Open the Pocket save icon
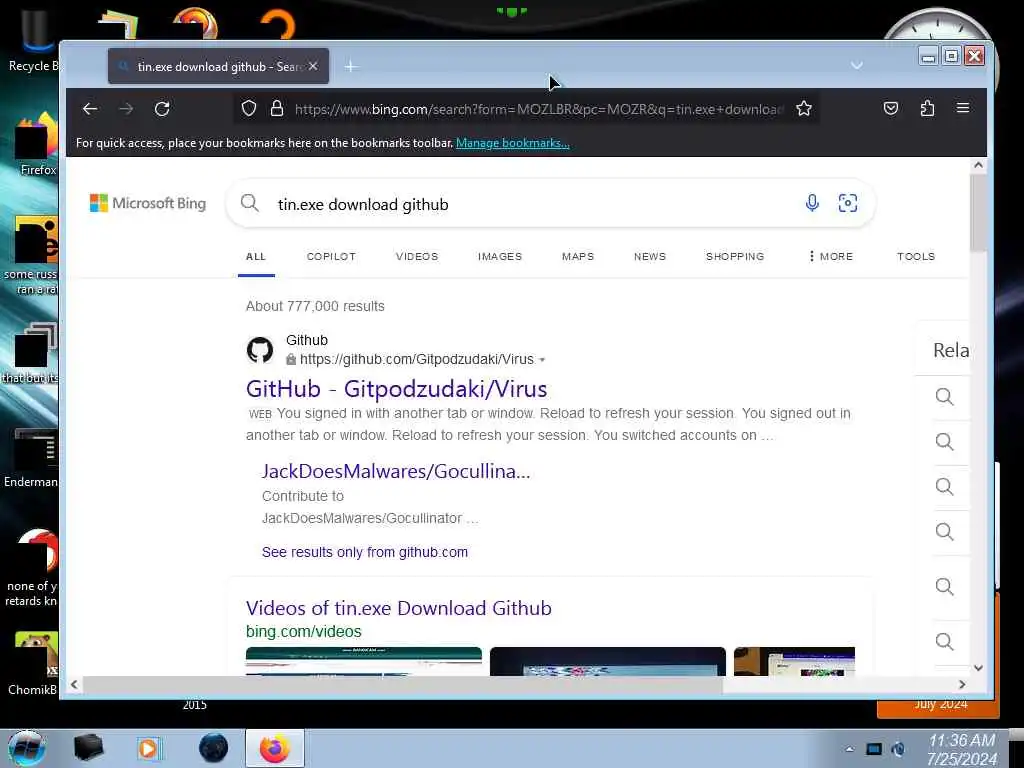The height and width of the screenshot is (768, 1024). 891,108
